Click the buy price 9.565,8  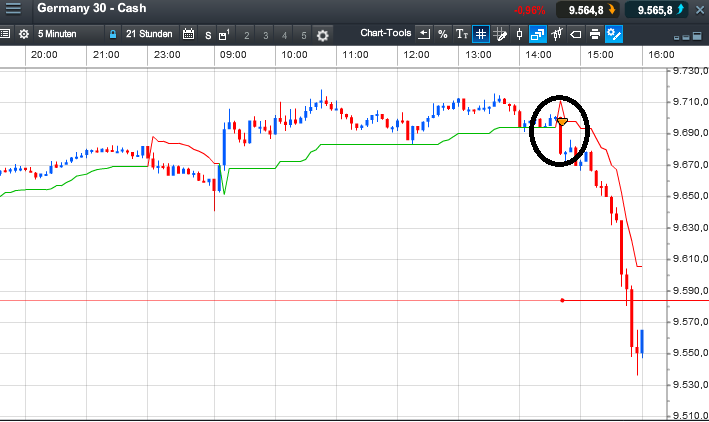[x=655, y=10]
